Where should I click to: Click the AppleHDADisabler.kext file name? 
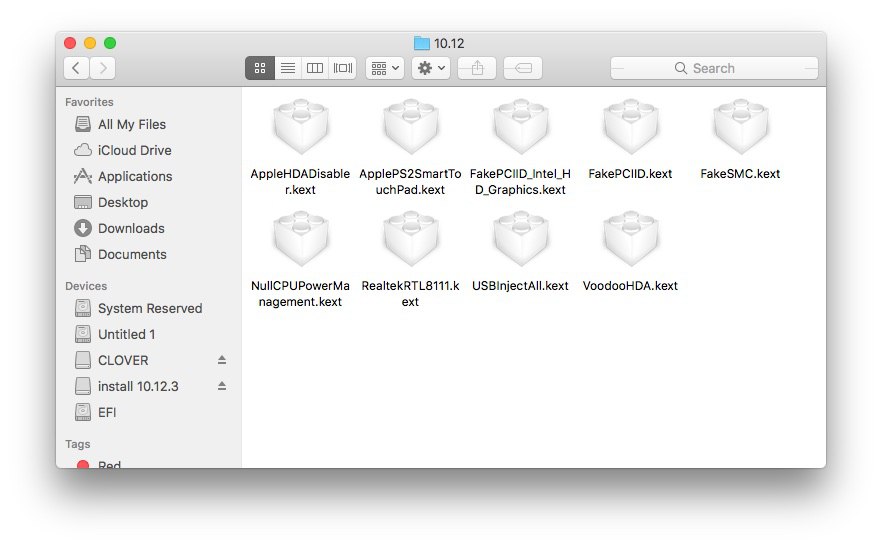(x=300, y=182)
